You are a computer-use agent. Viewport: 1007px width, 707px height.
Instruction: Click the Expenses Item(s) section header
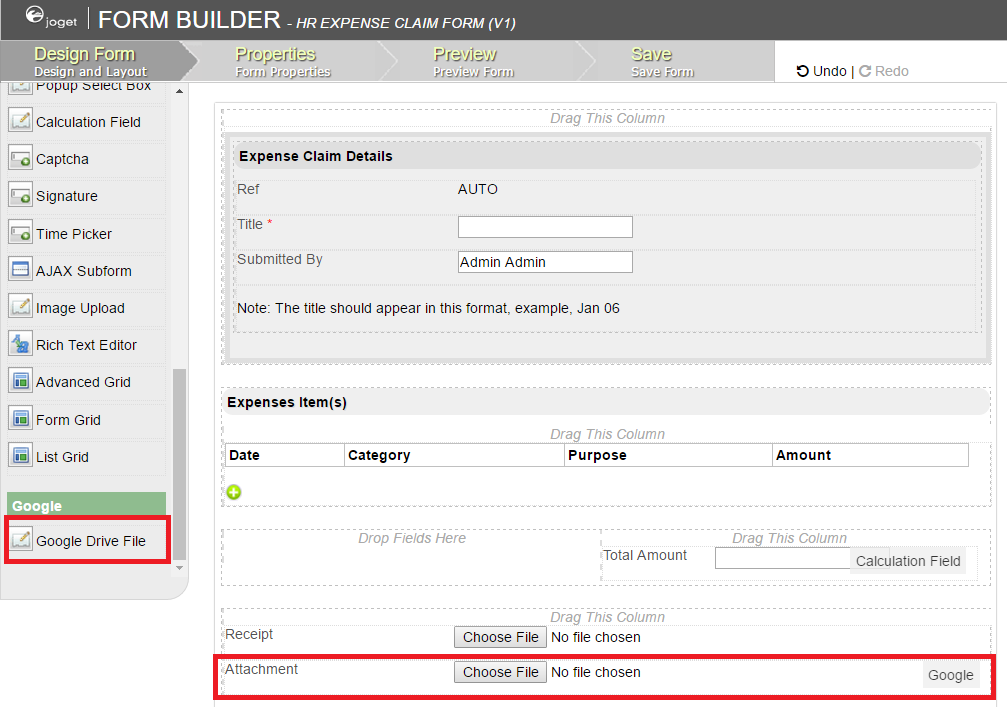click(x=607, y=402)
